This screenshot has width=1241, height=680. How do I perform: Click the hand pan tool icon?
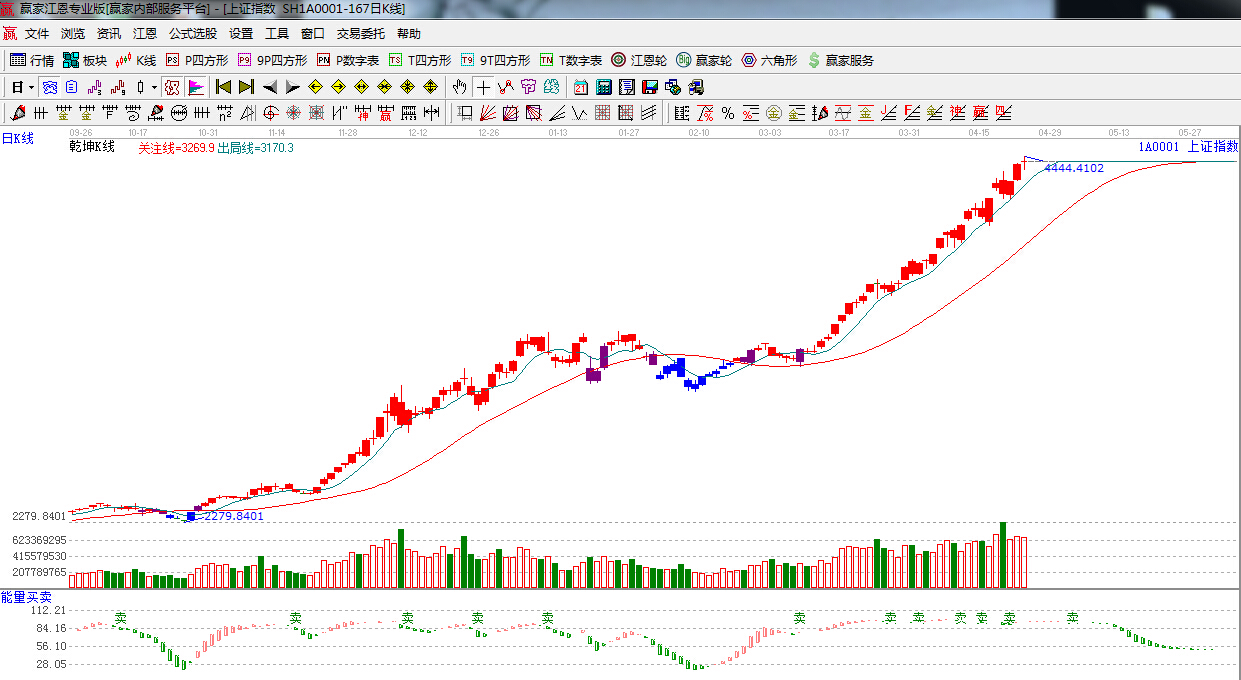coord(459,87)
